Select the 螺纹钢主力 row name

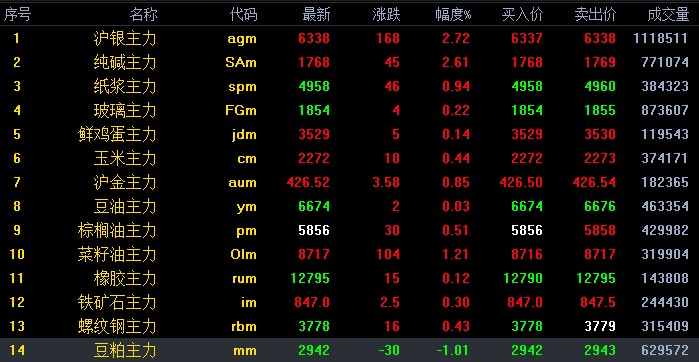coord(117,327)
